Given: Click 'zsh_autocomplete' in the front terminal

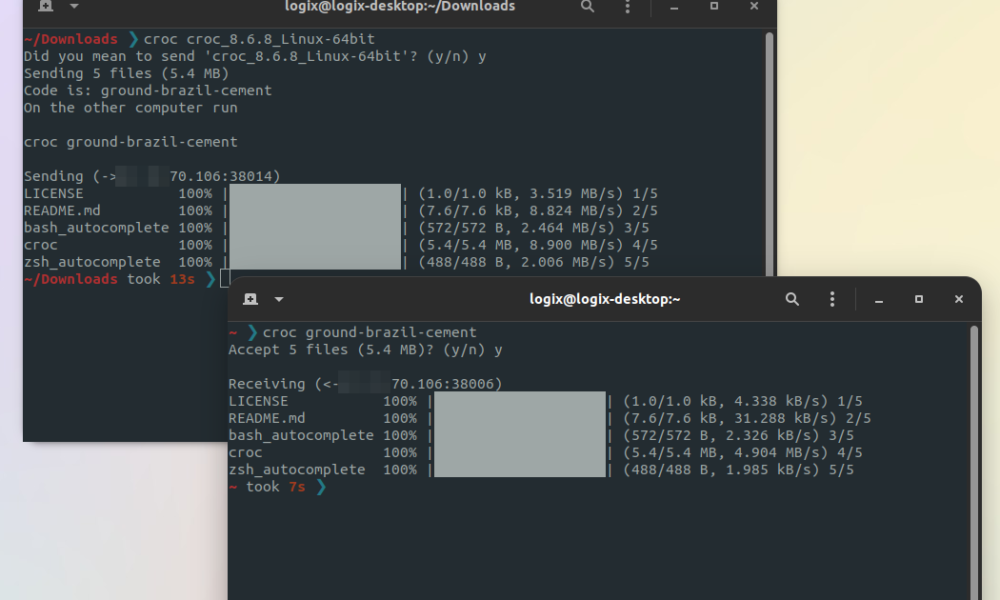Looking at the screenshot, I should tap(297, 470).
